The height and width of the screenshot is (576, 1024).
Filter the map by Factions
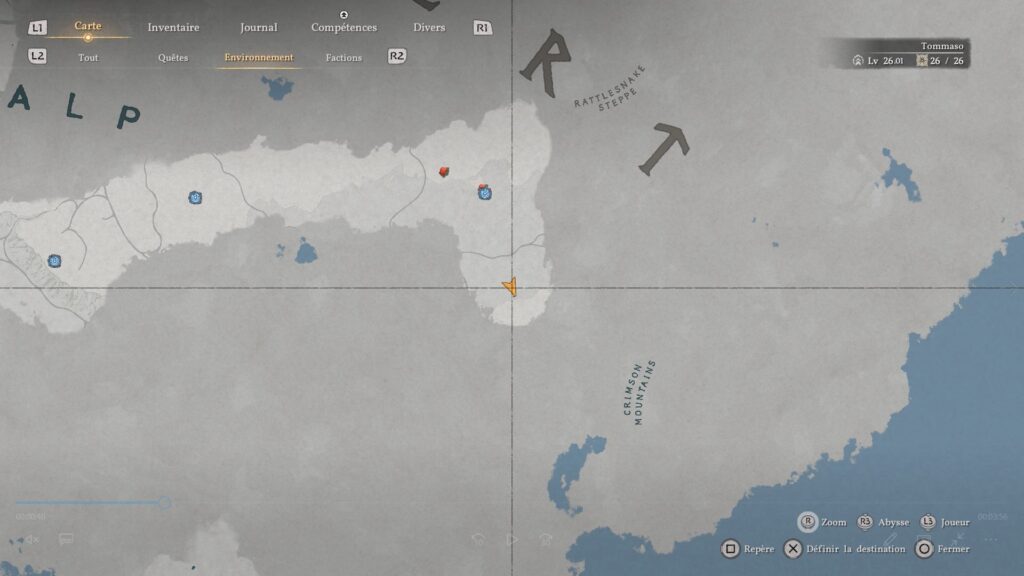343,58
